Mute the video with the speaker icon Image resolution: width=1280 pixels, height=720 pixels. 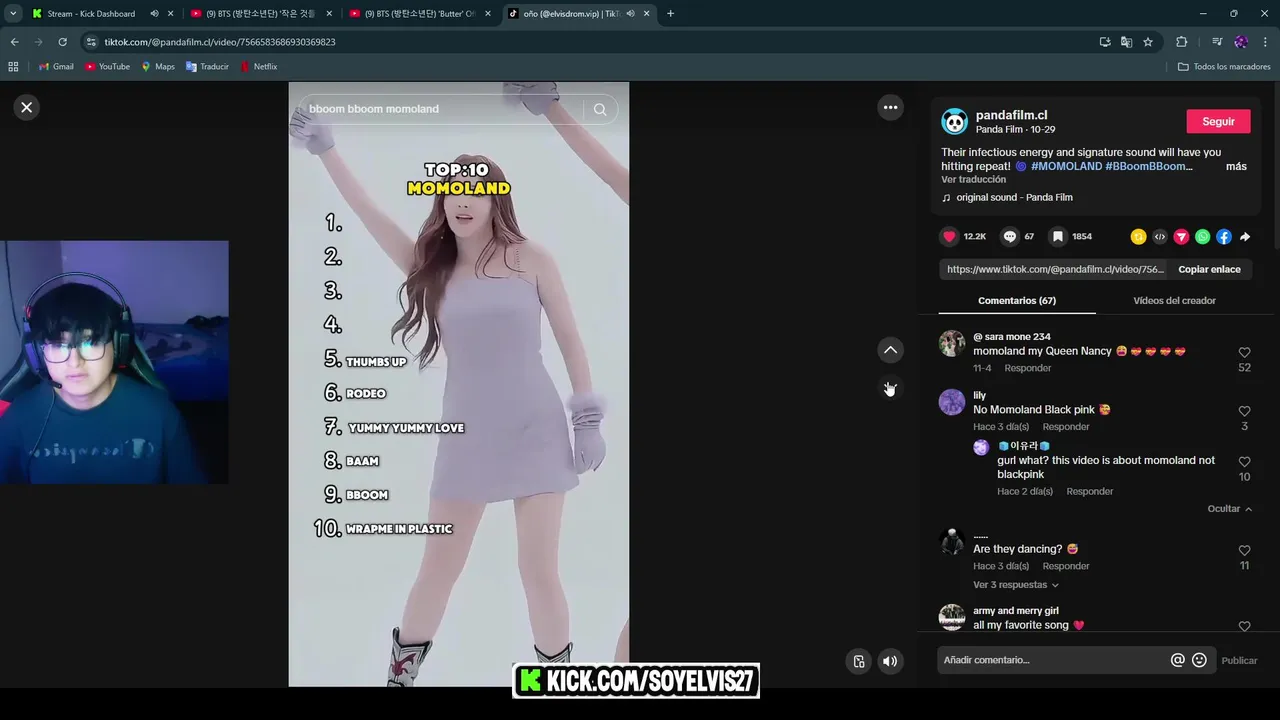pos(890,661)
